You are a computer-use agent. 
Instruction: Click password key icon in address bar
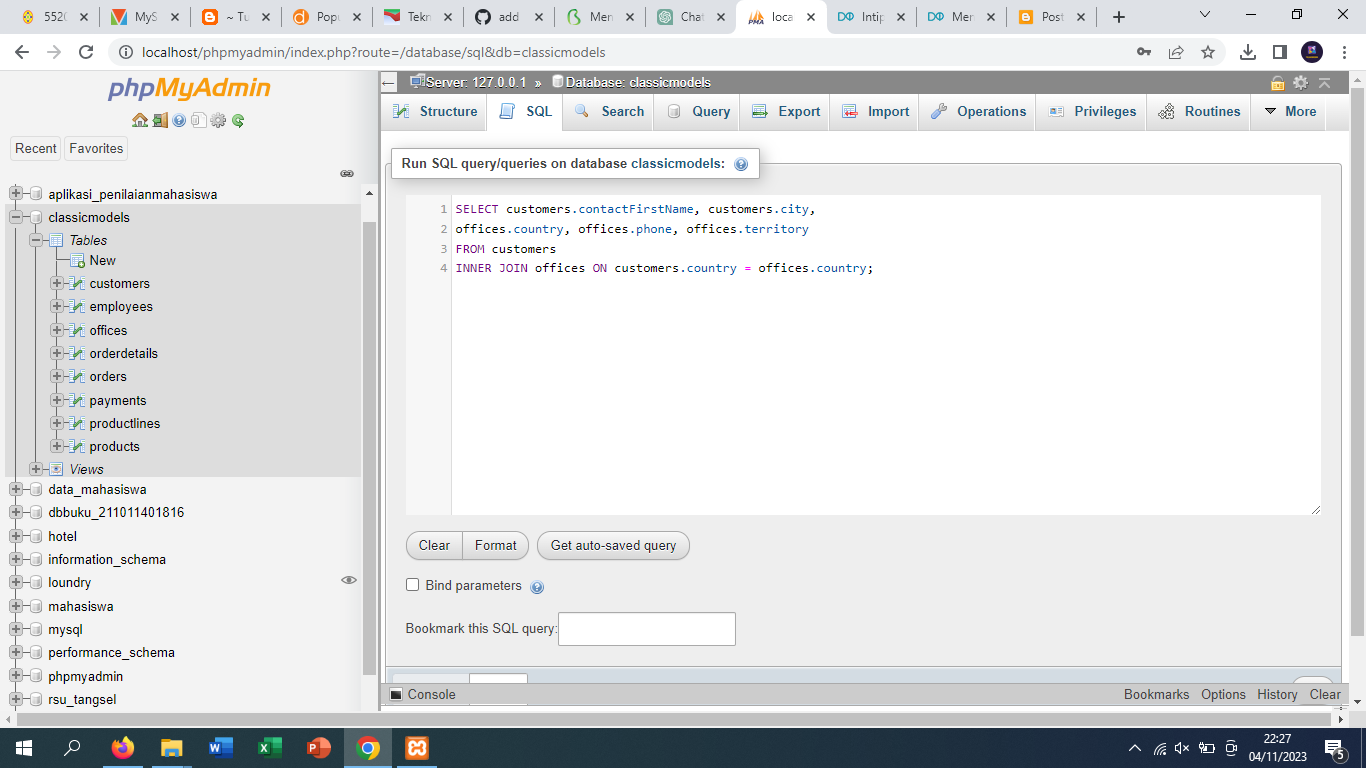[x=1144, y=52]
